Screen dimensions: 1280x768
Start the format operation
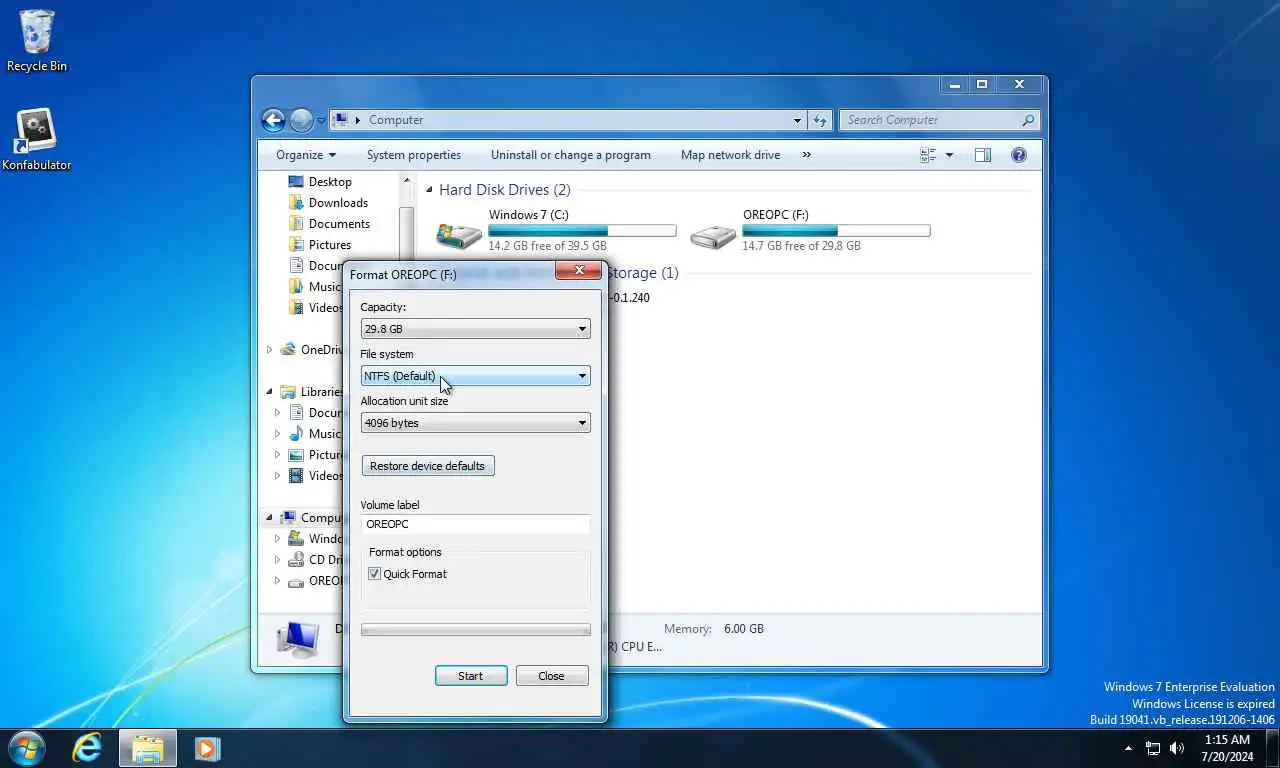pos(471,676)
